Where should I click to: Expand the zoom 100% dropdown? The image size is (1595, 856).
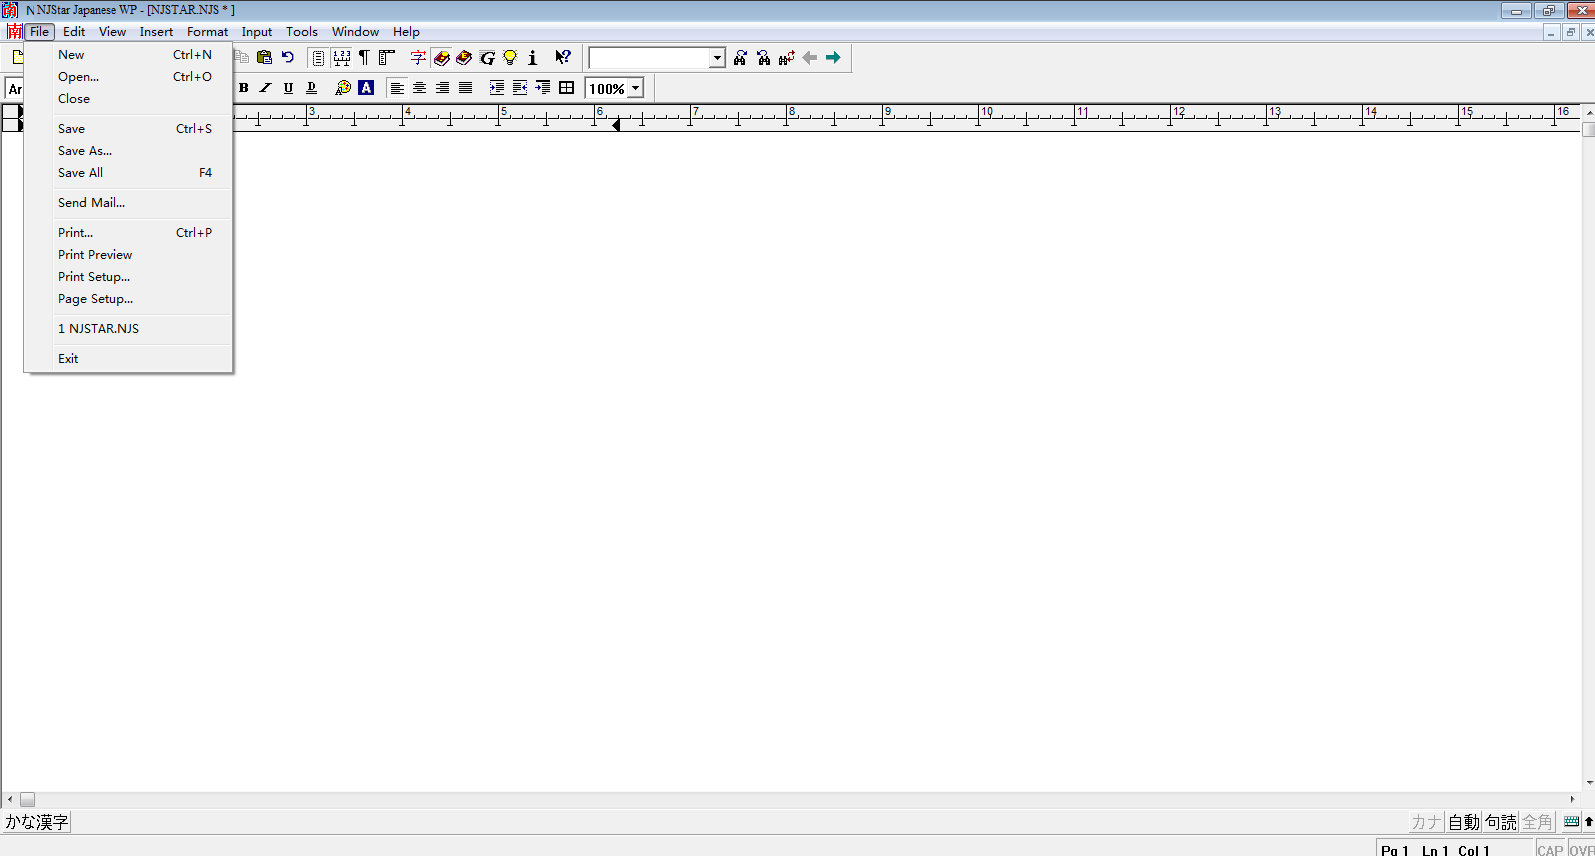635,89
